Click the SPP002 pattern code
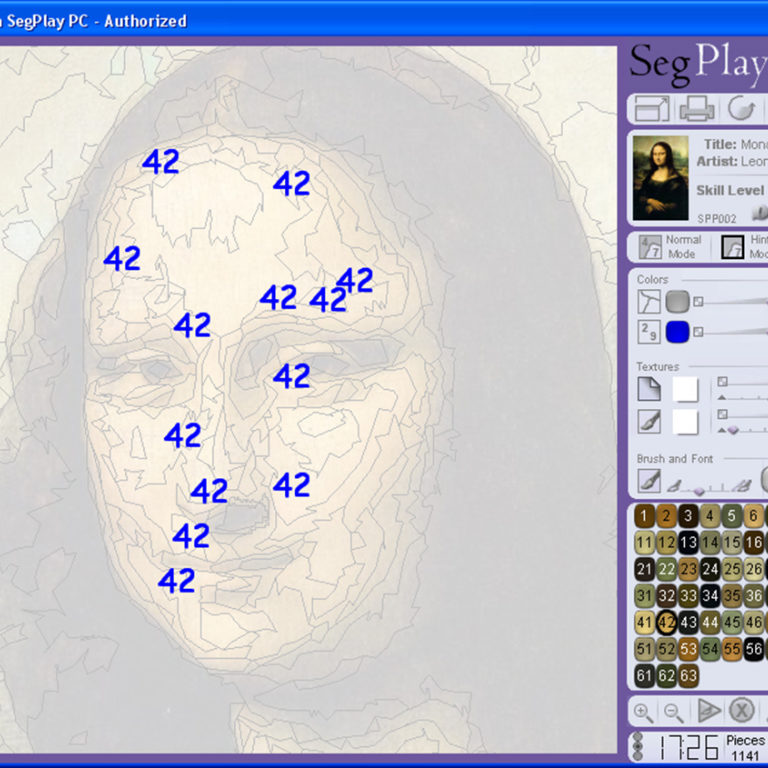Screen dimensions: 768x768 [x=717, y=218]
